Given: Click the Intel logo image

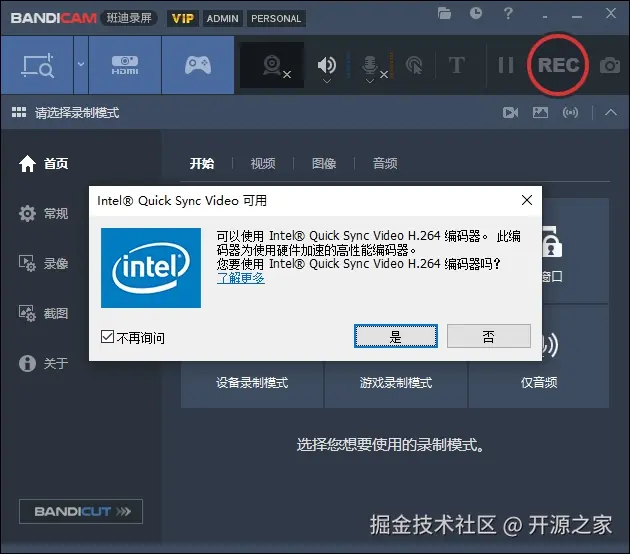Looking at the screenshot, I should click(151, 268).
